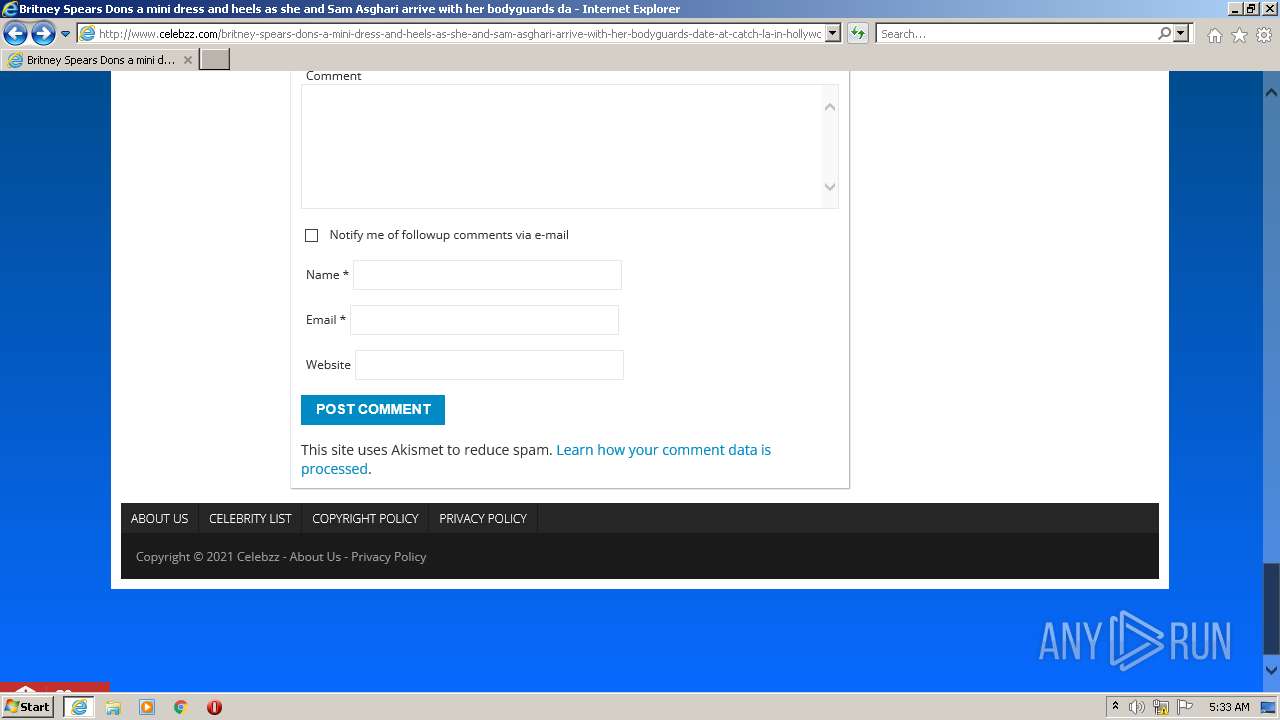Click the URL address bar

(460, 33)
